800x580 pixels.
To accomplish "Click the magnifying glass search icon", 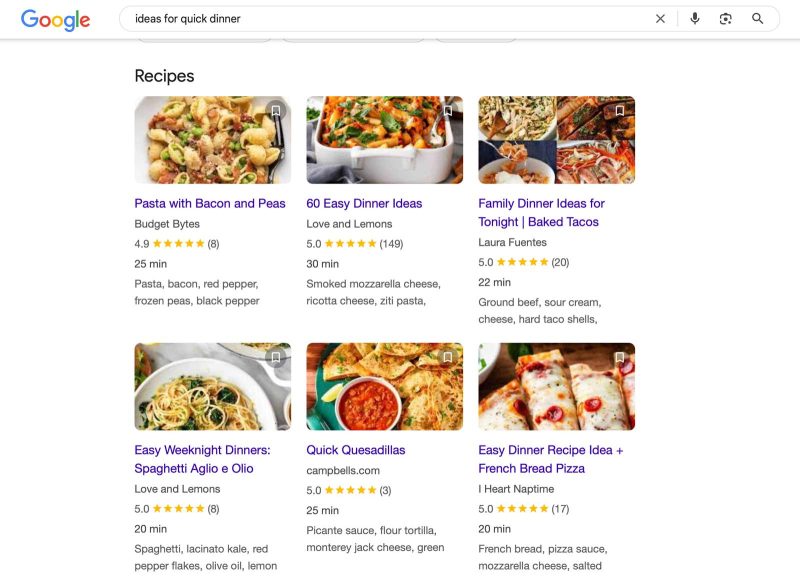I will click(x=759, y=18).
